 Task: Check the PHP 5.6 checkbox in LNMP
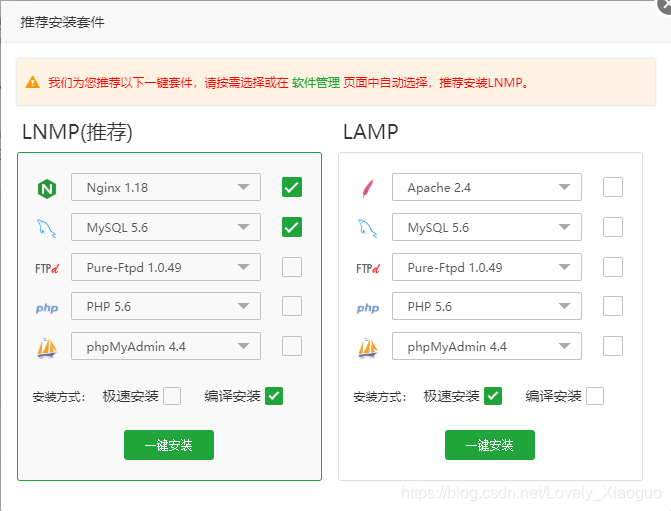[292, 306]
